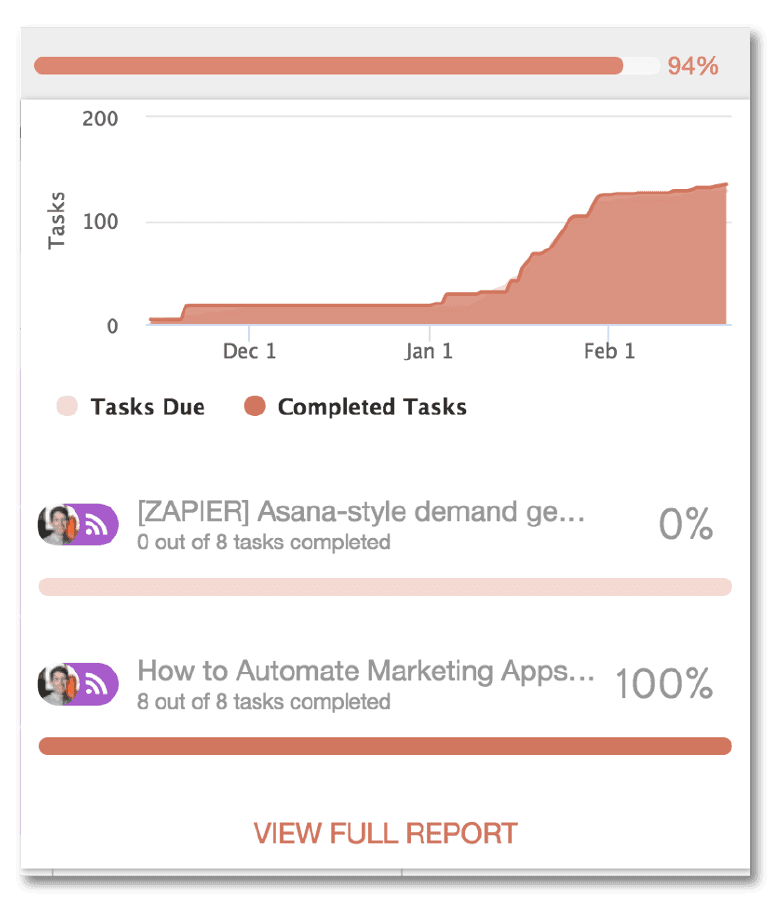Select the Feb 1 date on chart axis
This screenshot has width=769, height=919.
tap(608, 351)
